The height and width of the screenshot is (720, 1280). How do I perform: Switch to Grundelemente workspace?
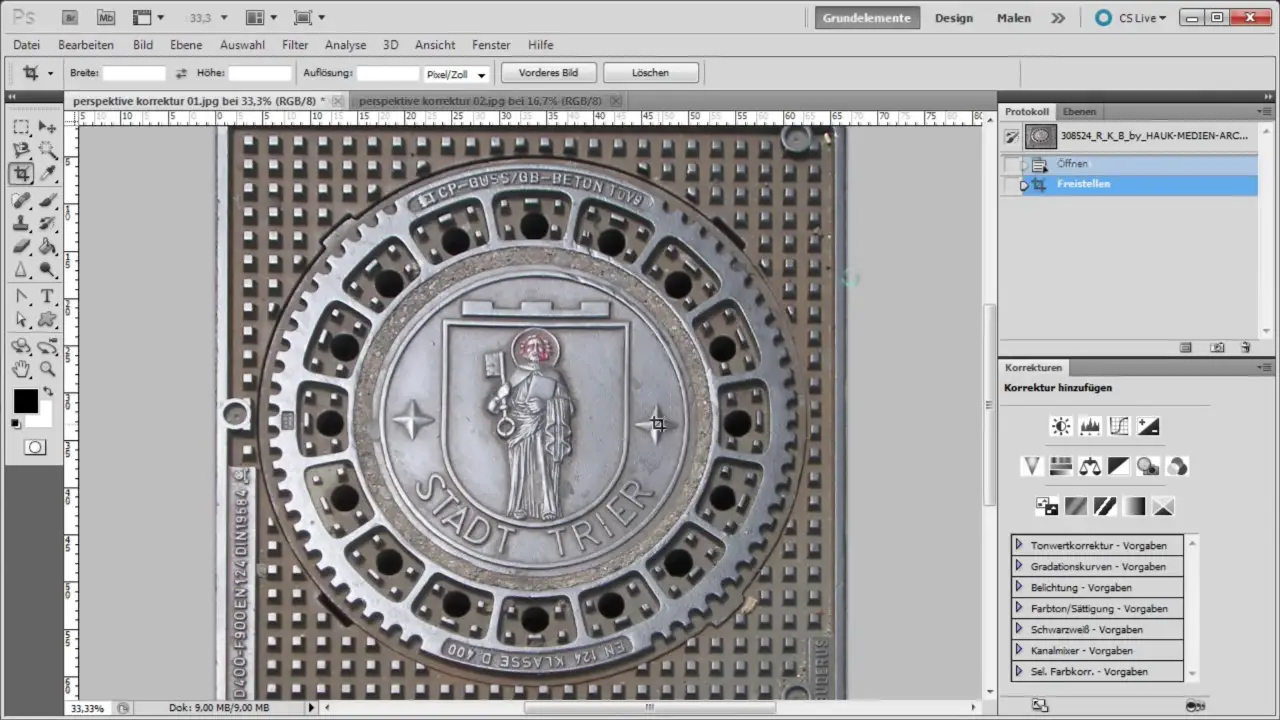click(867, 17)
